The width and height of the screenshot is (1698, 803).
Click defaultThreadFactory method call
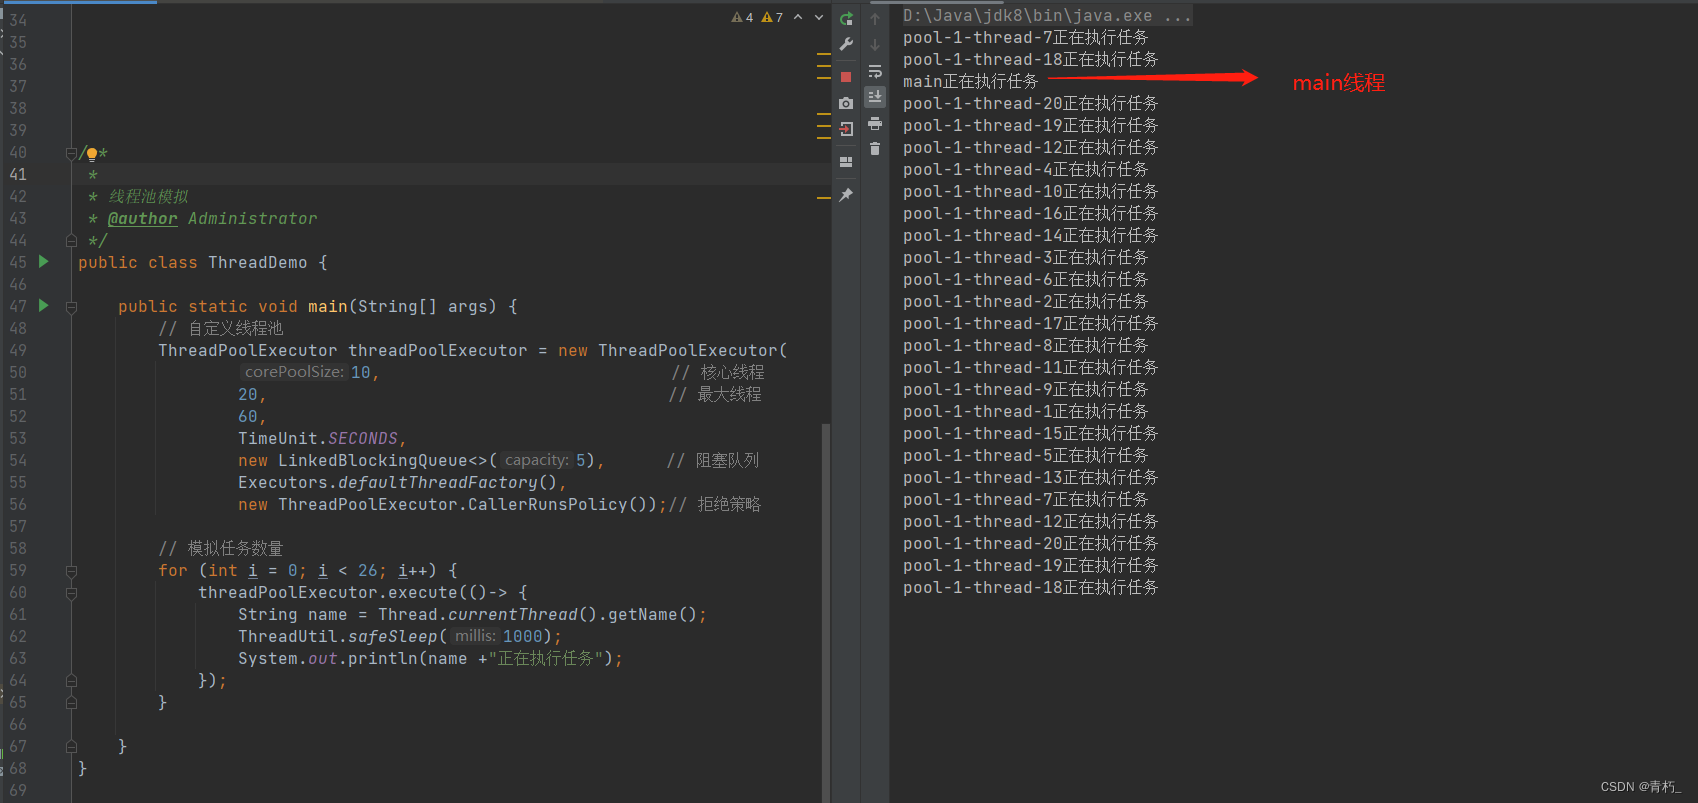[x=438, y=482]
